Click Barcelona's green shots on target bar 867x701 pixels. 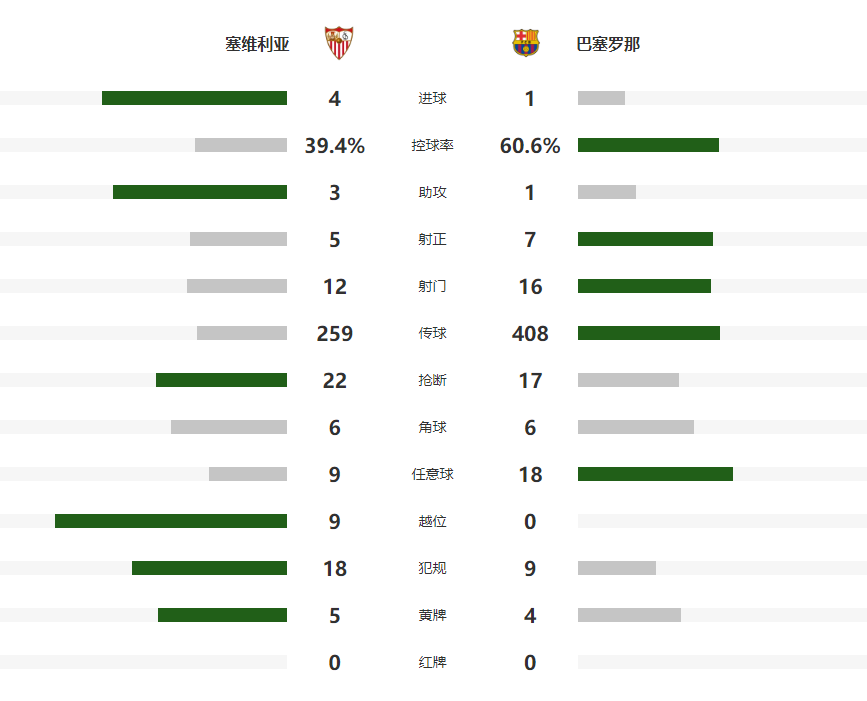point(645,239)
